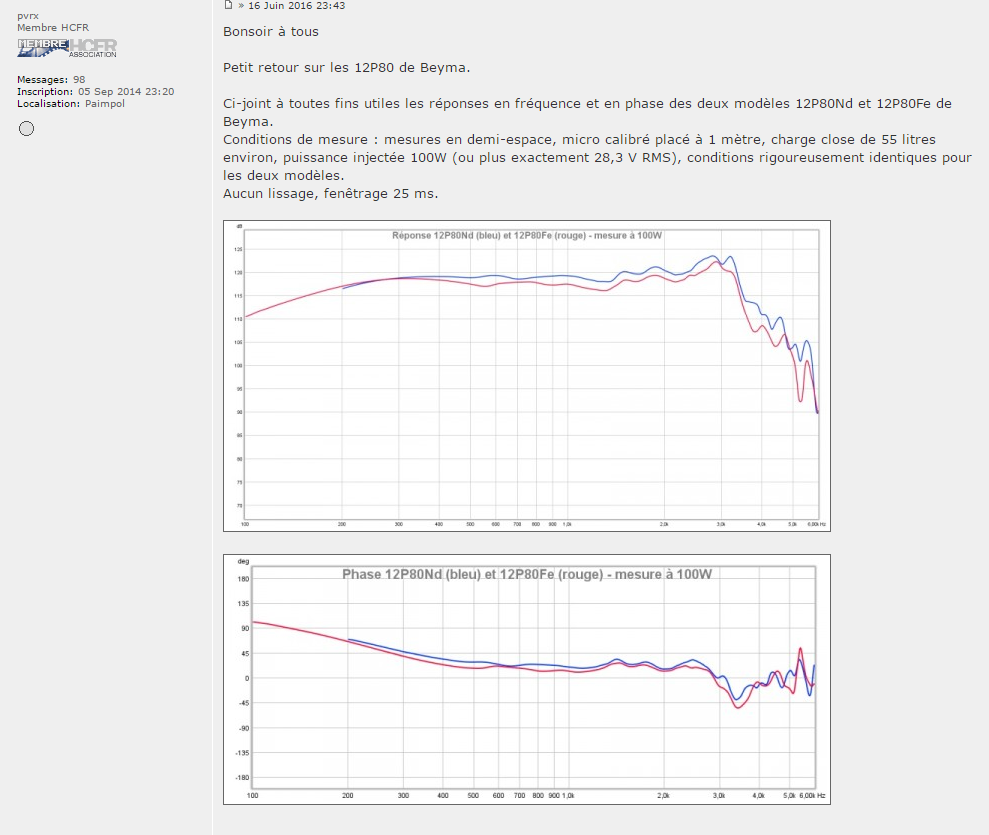Viewport: 989px width, 835px height.
Task: Open pvrx user profile link
Action: tap(28, 16)
